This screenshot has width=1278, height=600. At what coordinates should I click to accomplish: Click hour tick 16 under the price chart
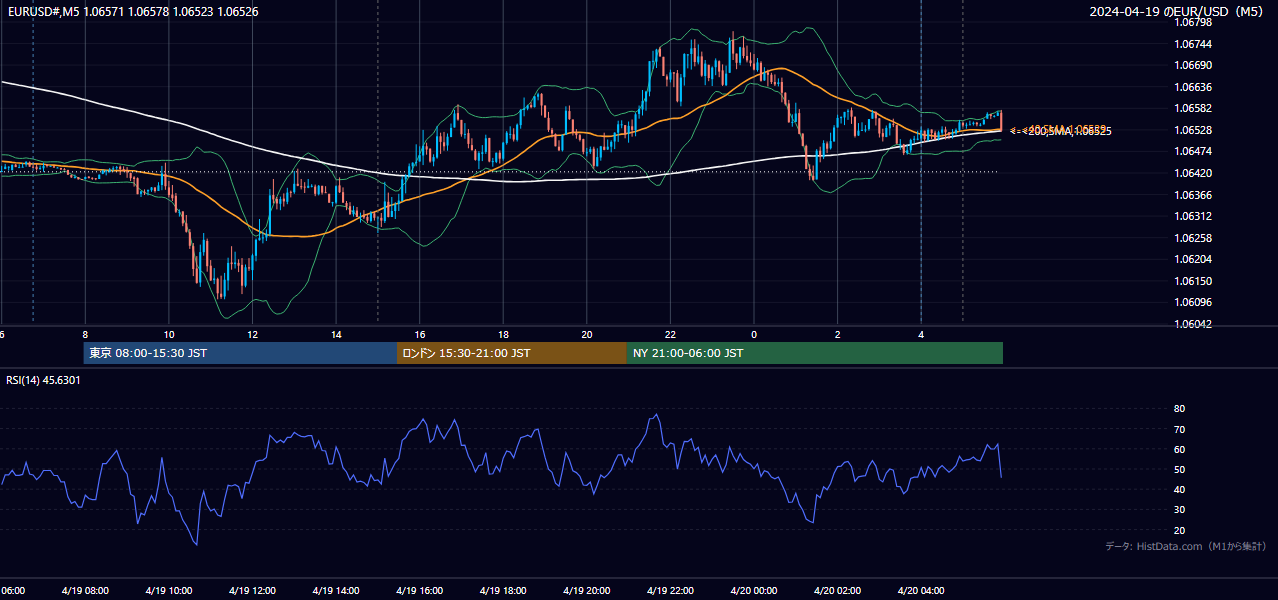(420, 334)
